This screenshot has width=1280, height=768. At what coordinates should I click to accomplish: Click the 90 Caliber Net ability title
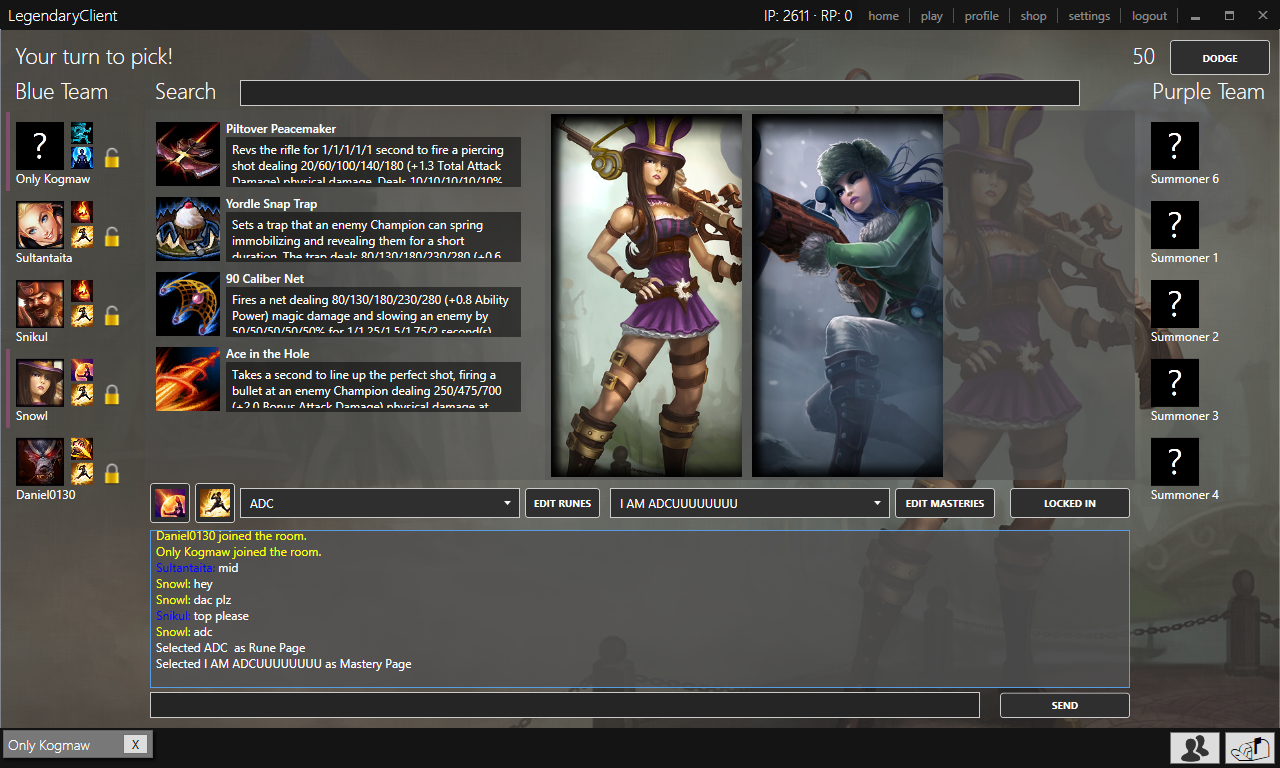[x=265, y=279]
